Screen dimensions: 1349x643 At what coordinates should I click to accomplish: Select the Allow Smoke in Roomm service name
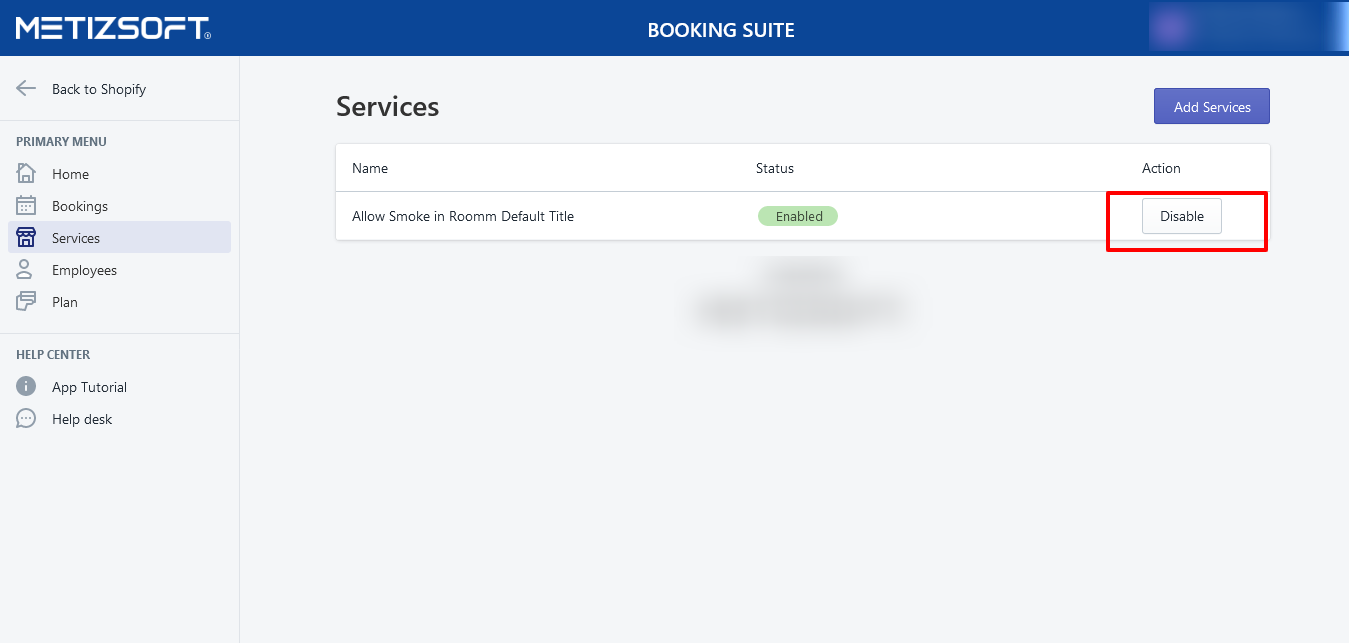pyautogui.click(x=463, y=216)
